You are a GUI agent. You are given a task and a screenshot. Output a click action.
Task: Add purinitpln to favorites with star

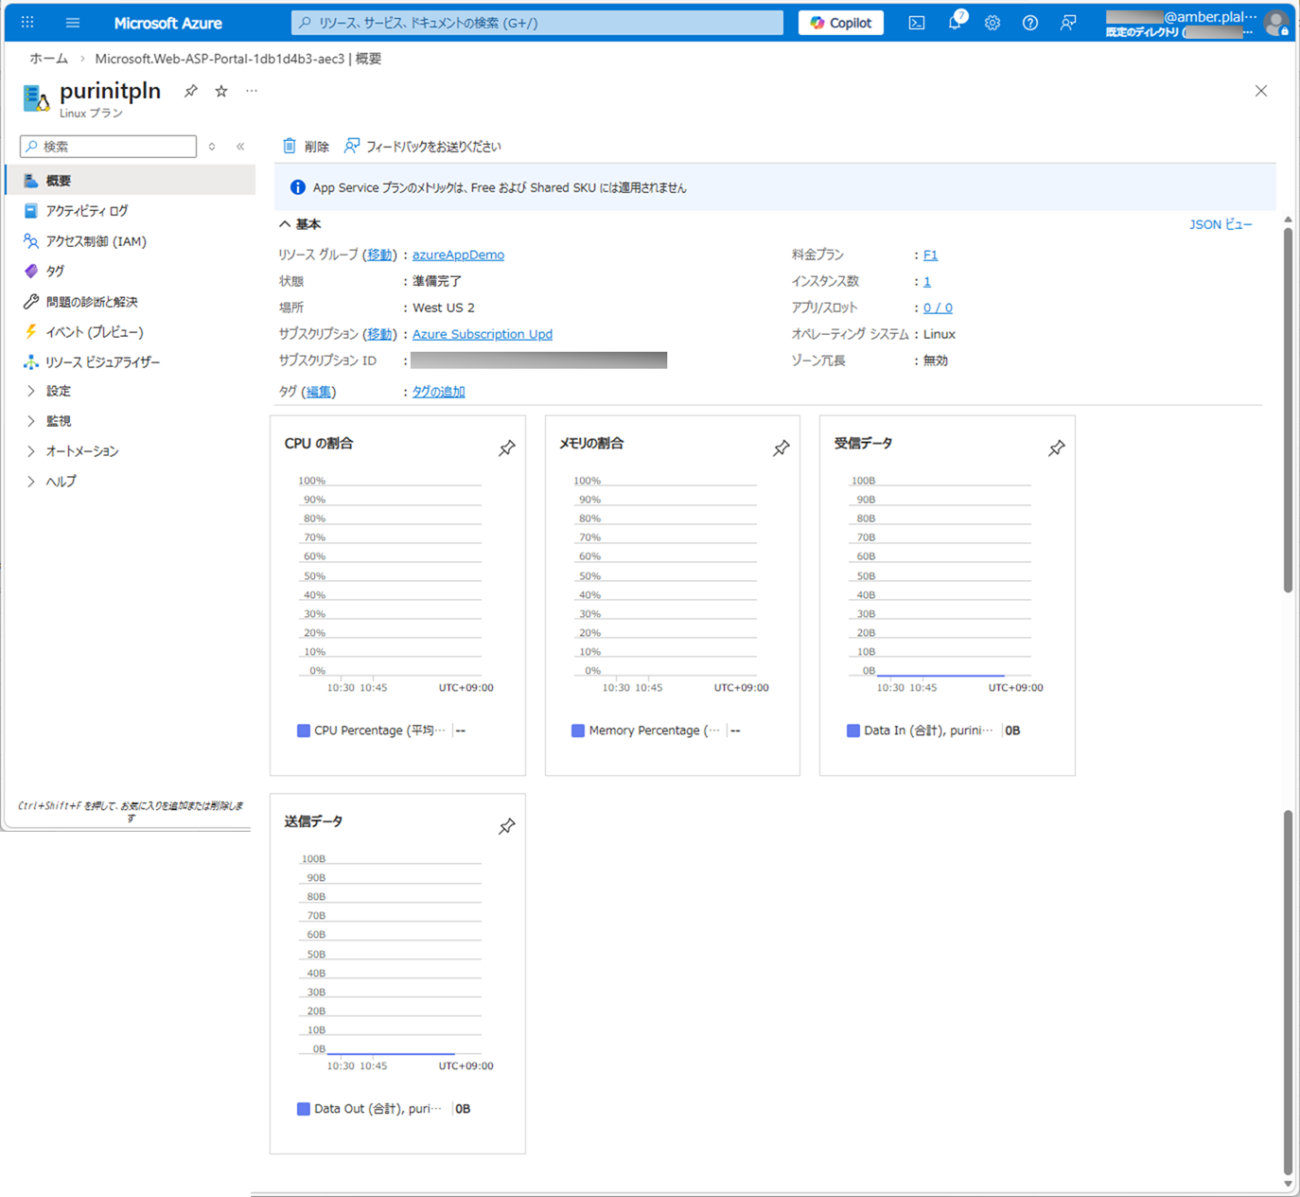coord(221,91)
